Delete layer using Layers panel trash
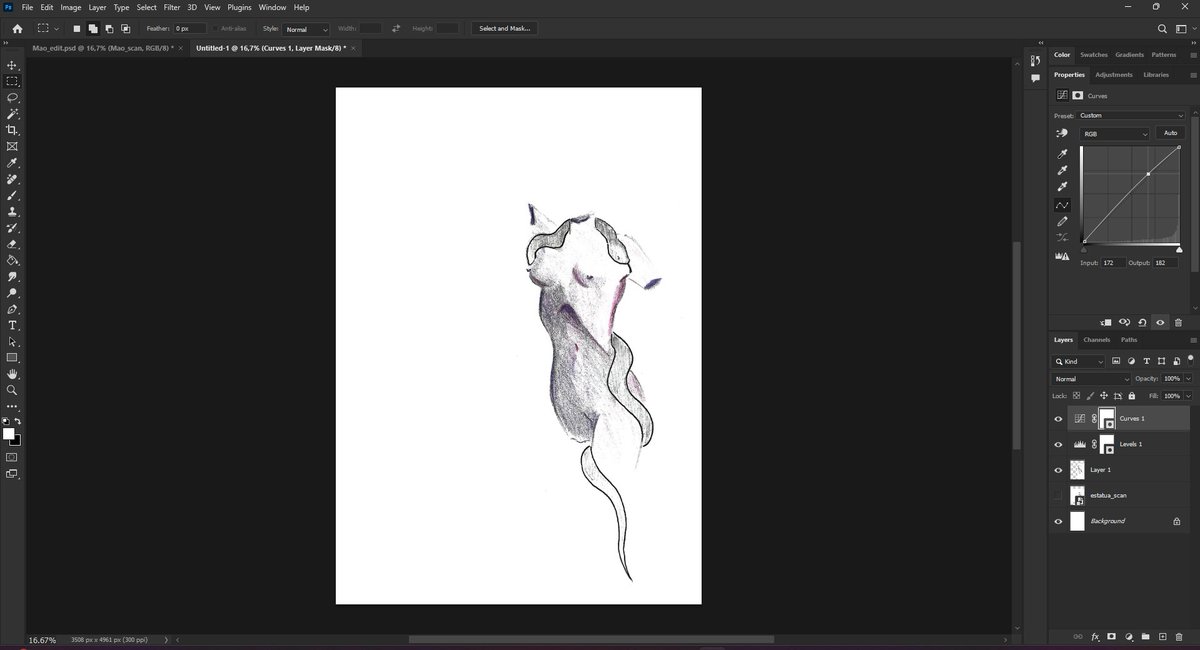1200x650 pixels. point(1178,636)
